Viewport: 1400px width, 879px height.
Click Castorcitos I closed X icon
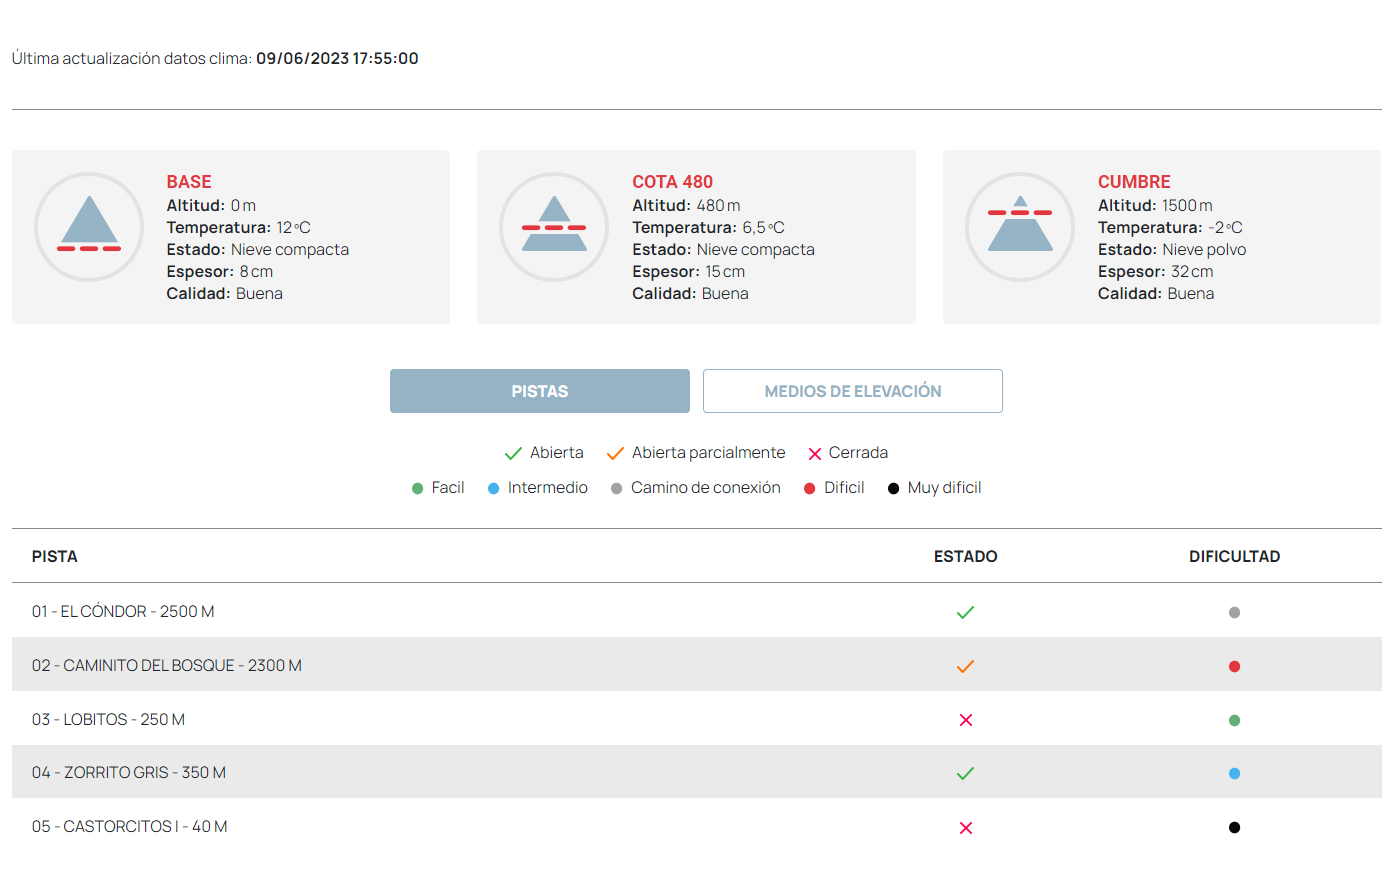(966, 828)
